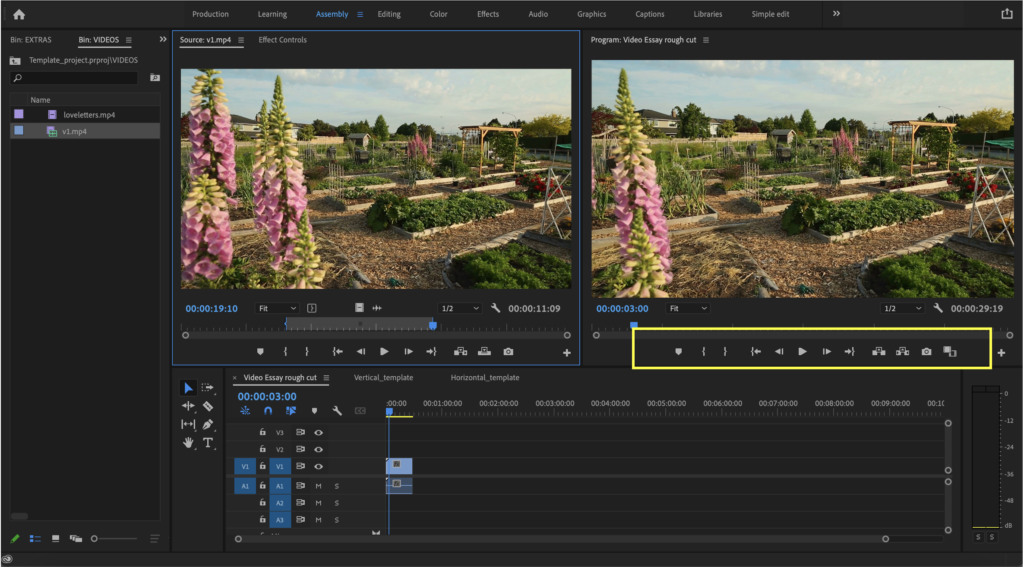Click Export Frame camera in Program monitor

click(x=926, y=352)
